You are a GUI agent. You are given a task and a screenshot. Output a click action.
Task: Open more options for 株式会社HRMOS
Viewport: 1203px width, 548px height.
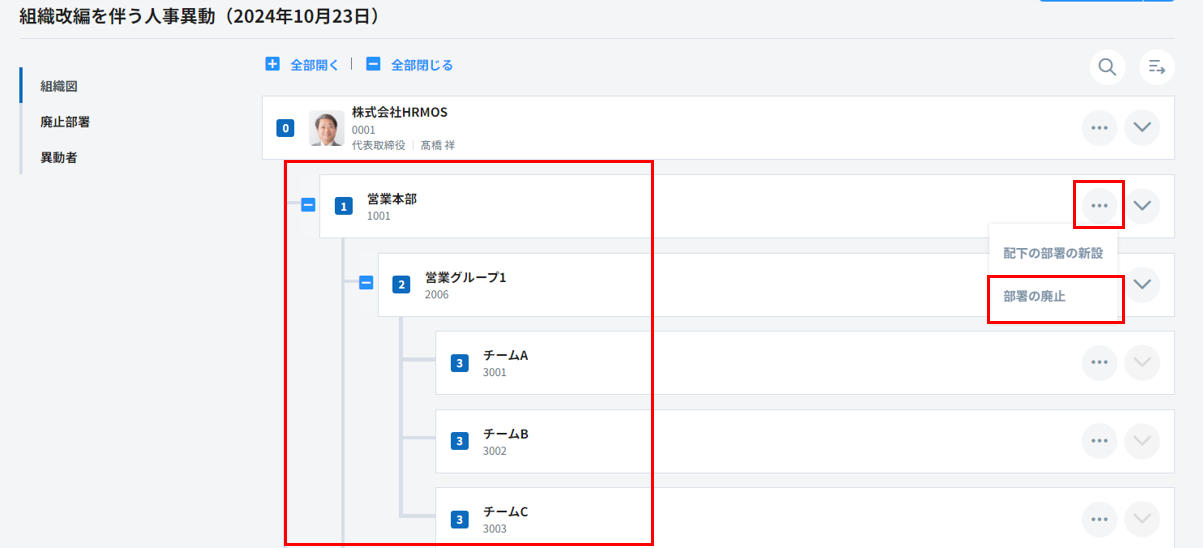tap(1099, 127)
